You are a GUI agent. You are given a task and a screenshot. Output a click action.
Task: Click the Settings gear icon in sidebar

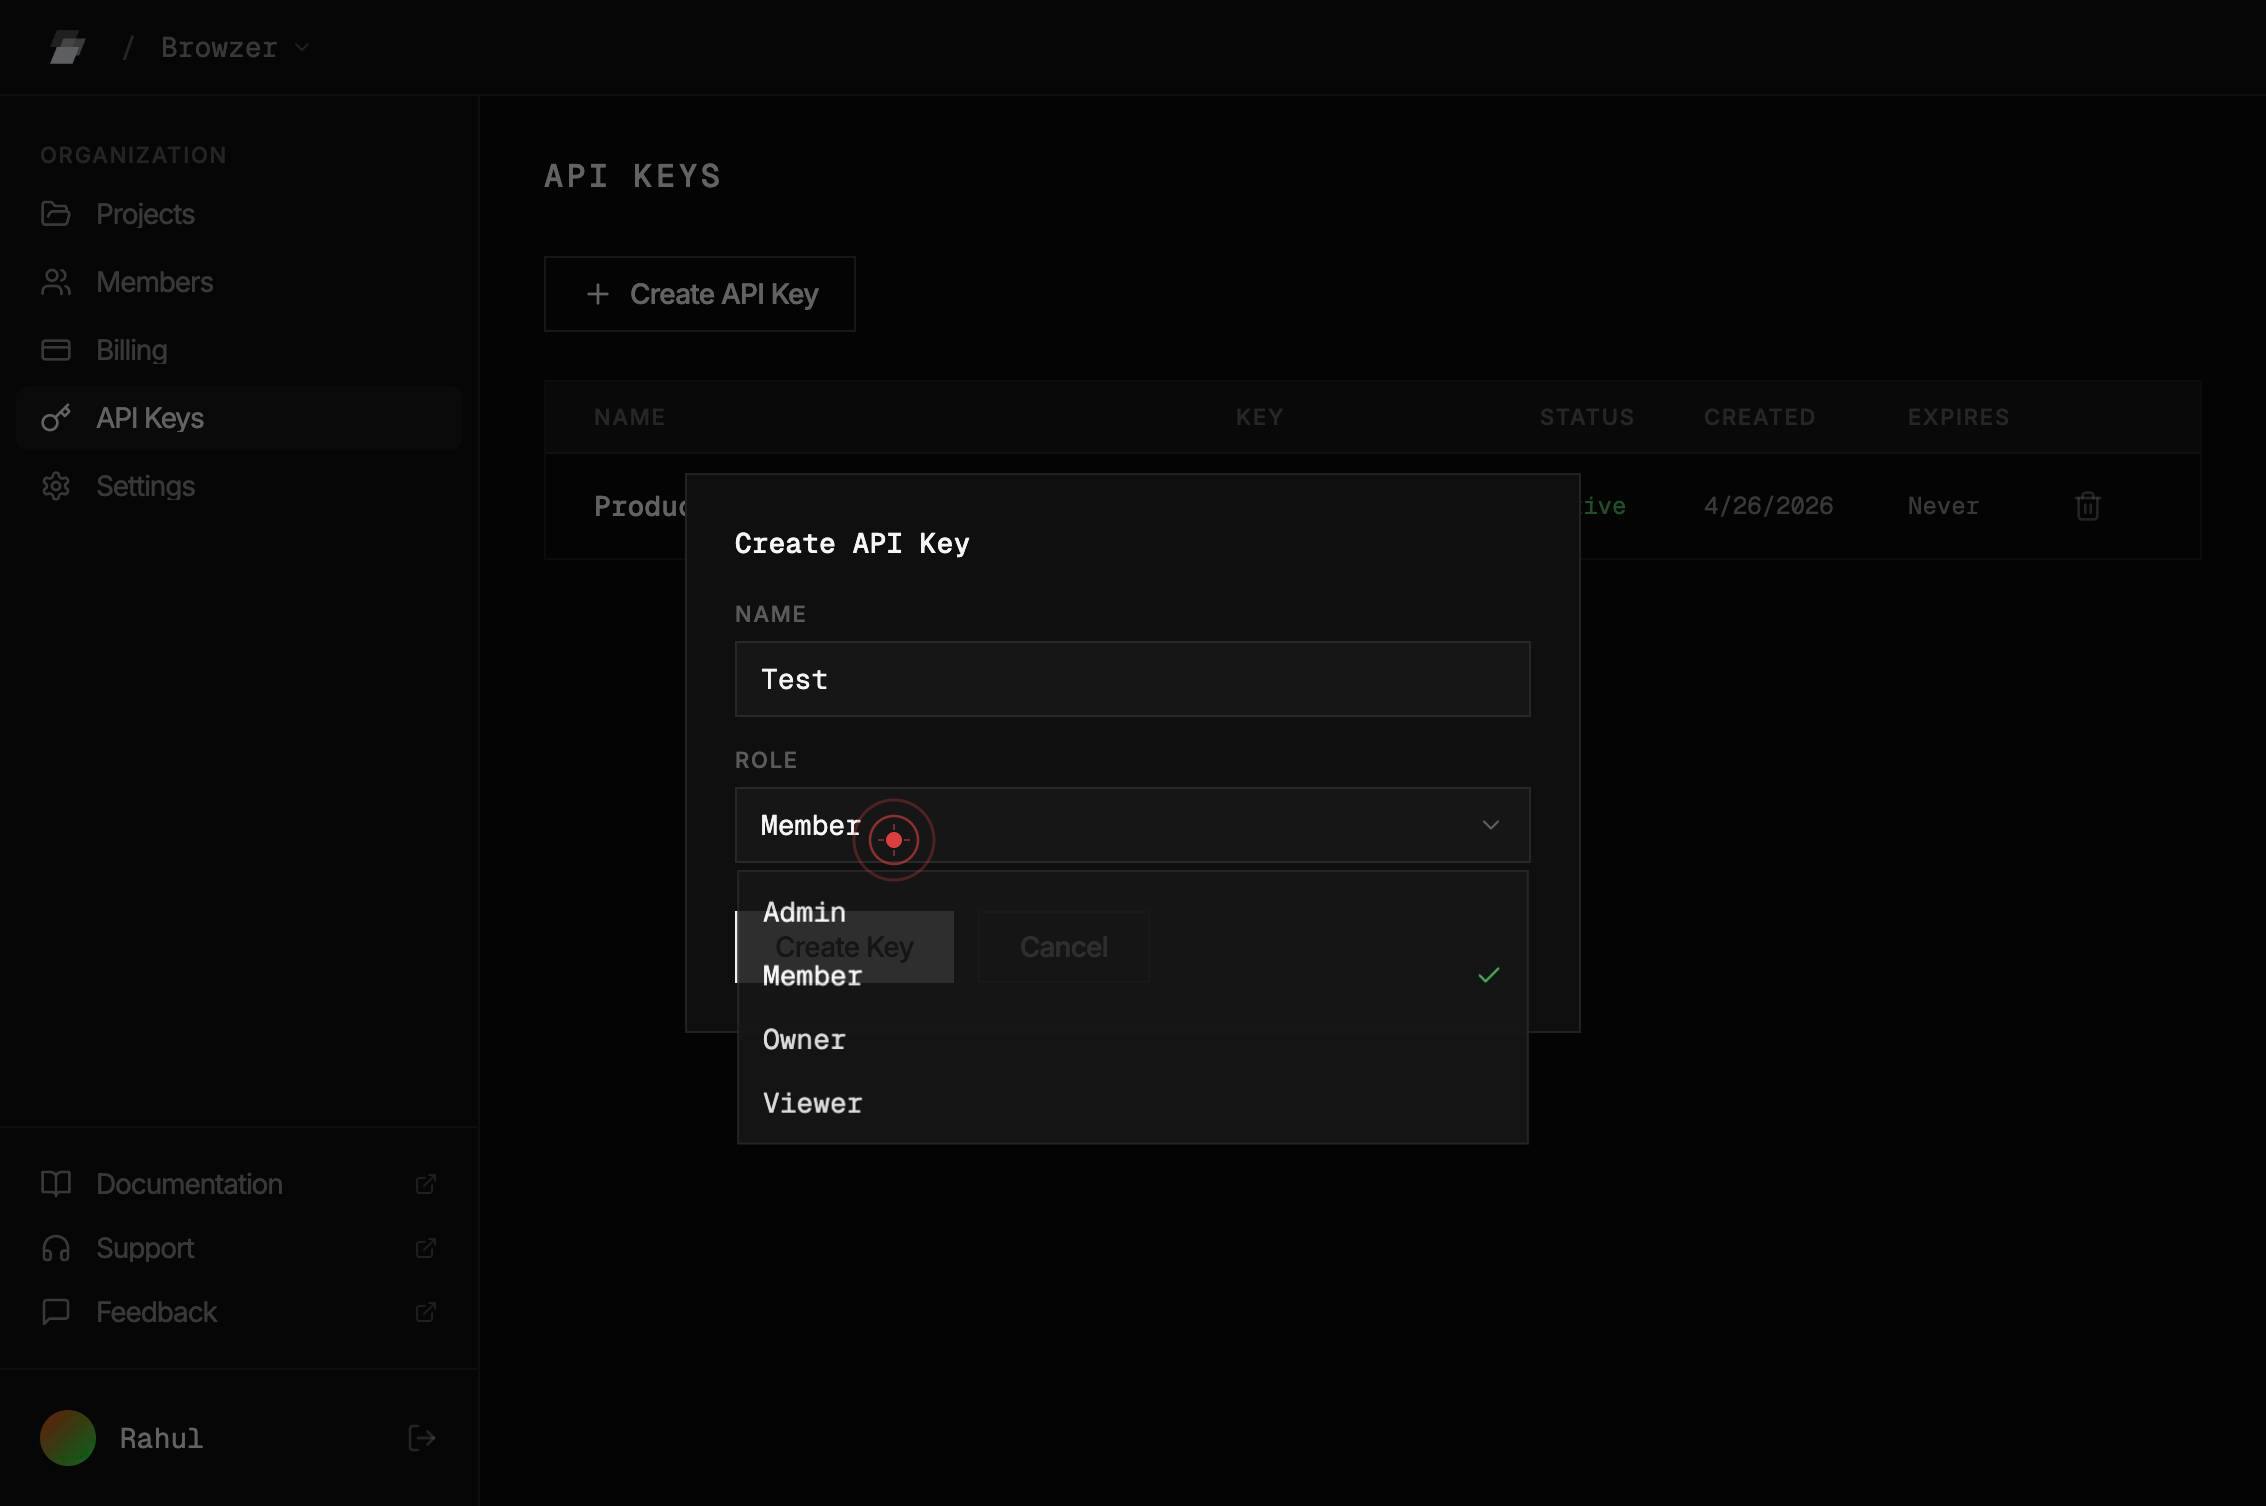coord(56,486)
